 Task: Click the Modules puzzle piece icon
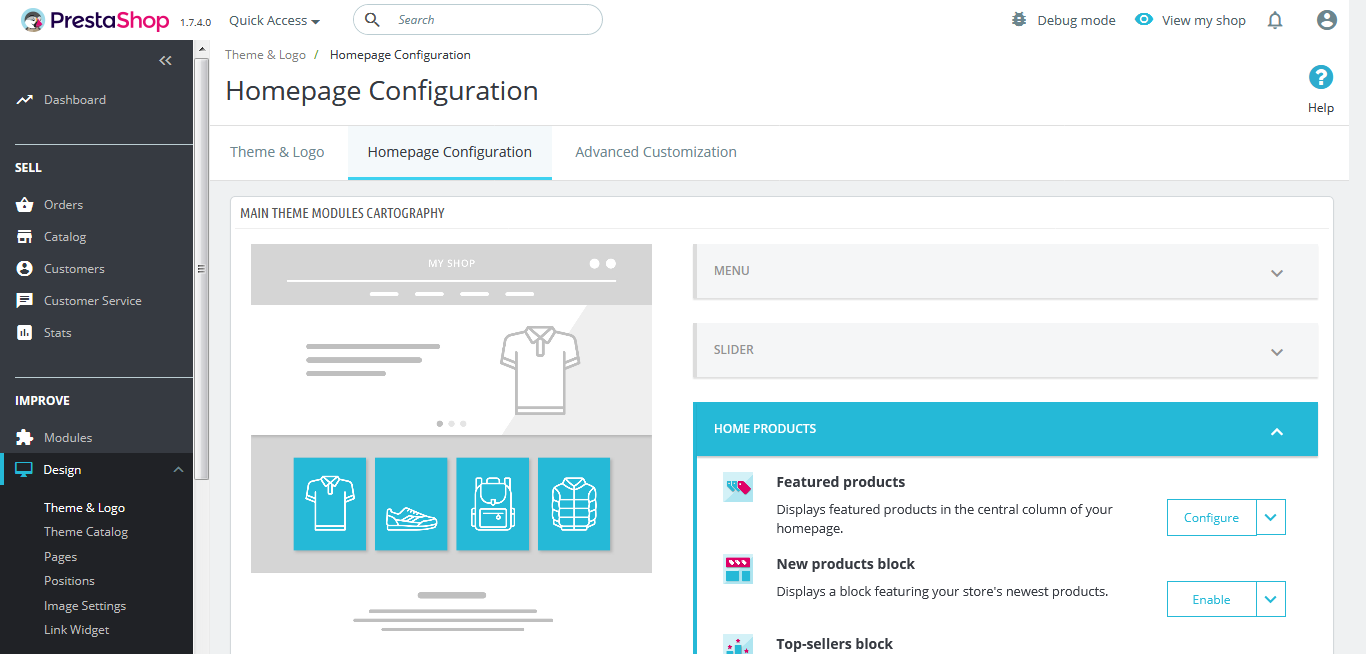click(25, 438)
